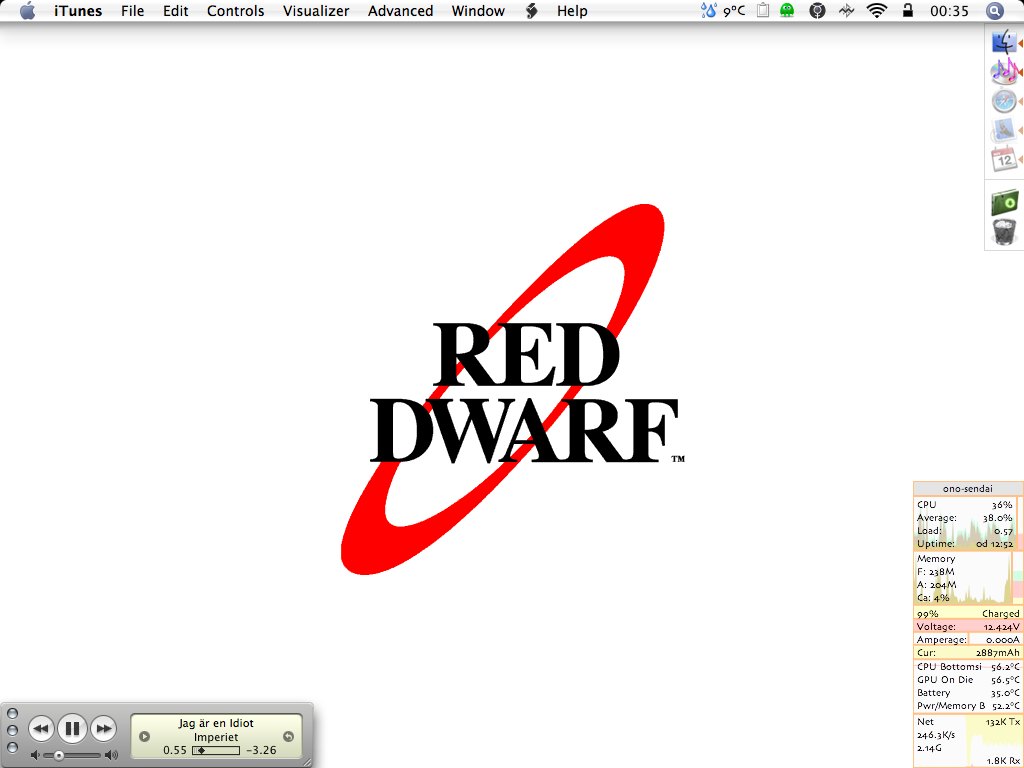The image size is (1024, 768).
Task: Open Mail from the Dock
Action: click(x=1004, y=131)
